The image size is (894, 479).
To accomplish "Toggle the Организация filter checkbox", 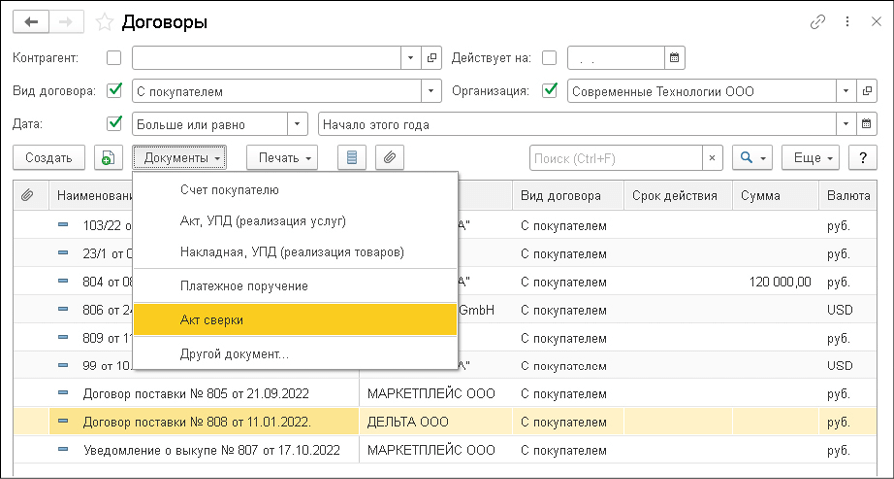I will point(549,91).
